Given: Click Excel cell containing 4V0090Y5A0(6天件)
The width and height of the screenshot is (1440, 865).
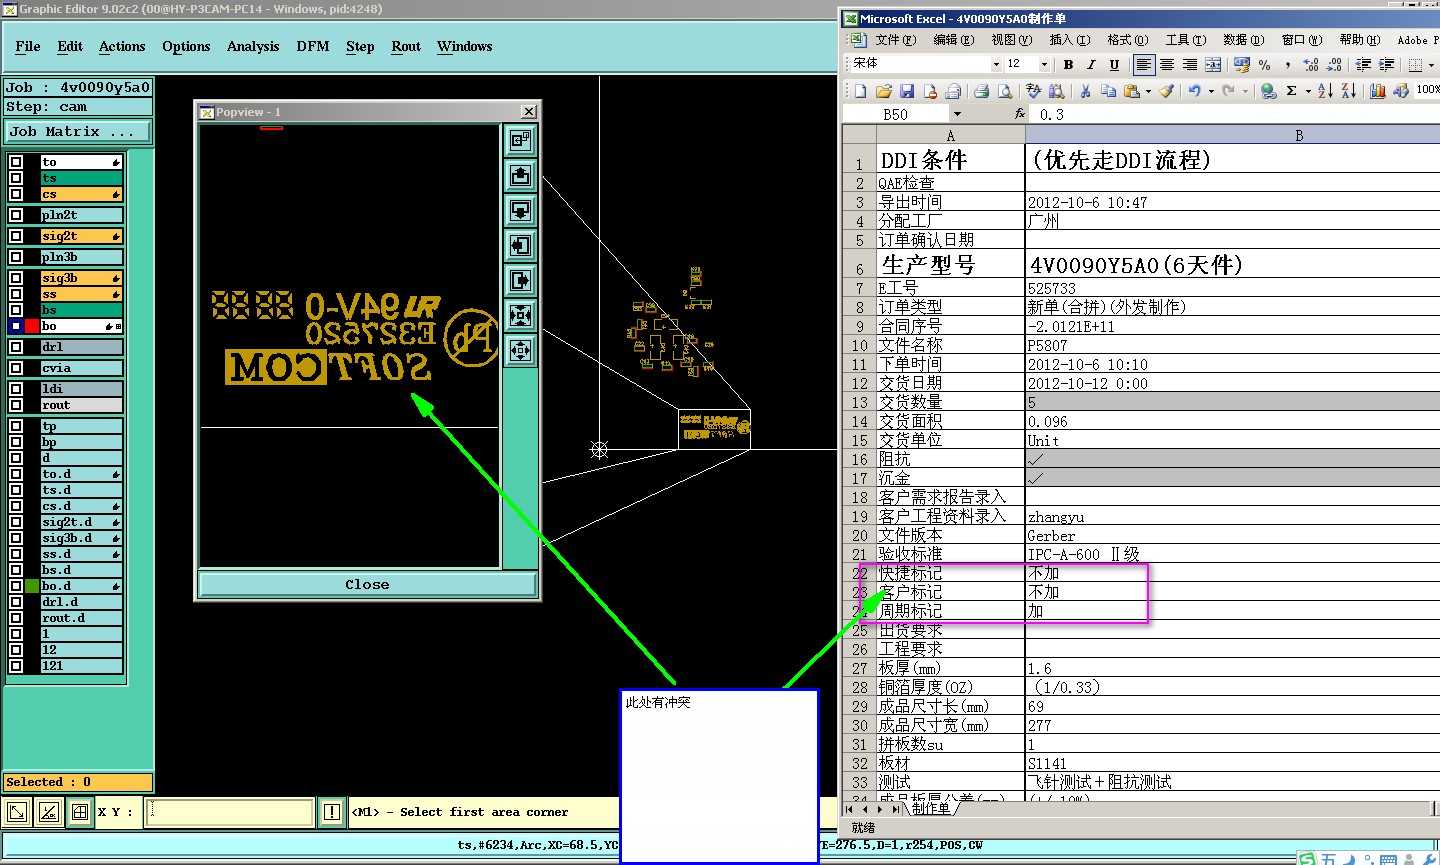Looking at the screenshot, I should click(x=1233, y=264).
